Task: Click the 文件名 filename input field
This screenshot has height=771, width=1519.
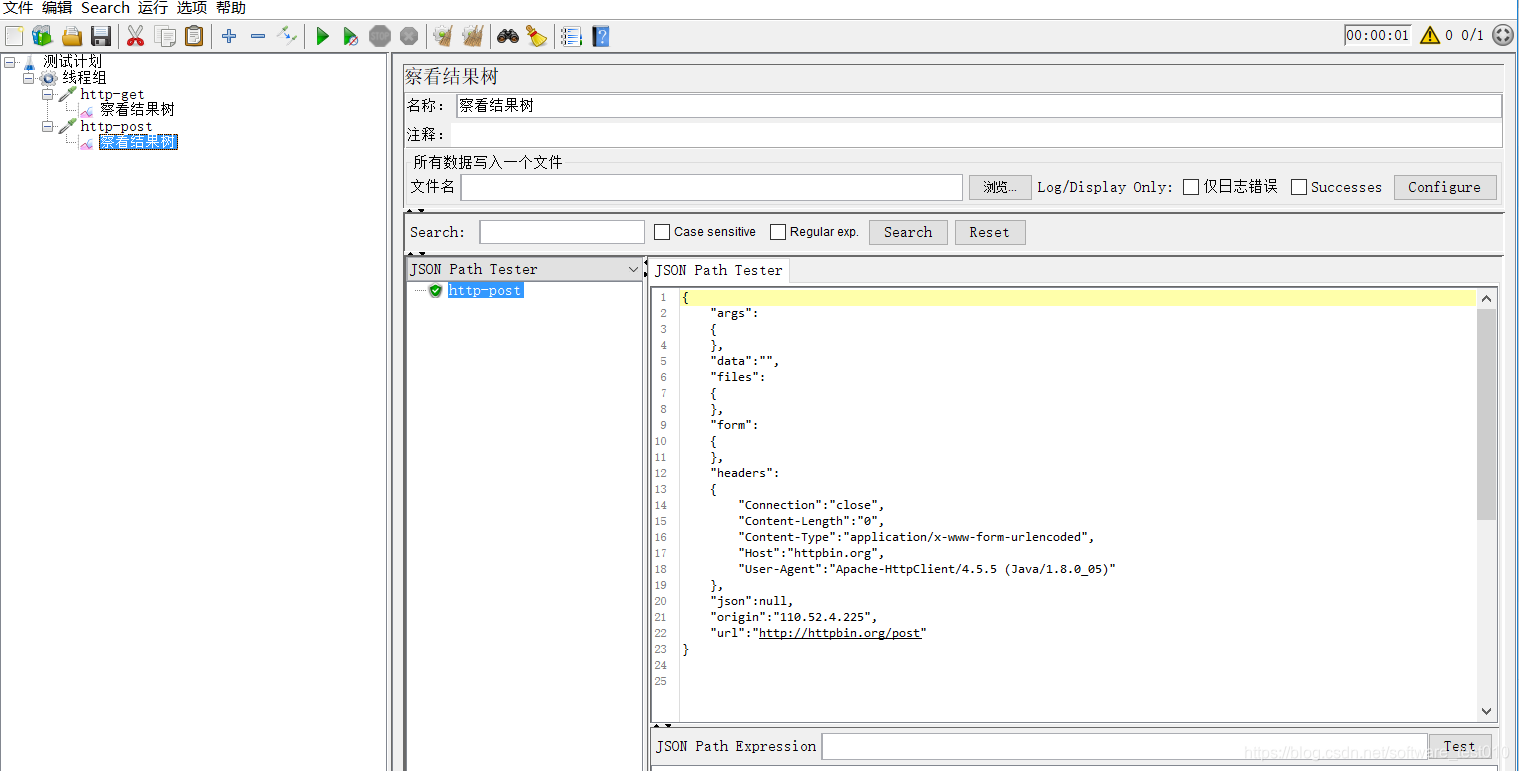Action: [x=712, y=187]
